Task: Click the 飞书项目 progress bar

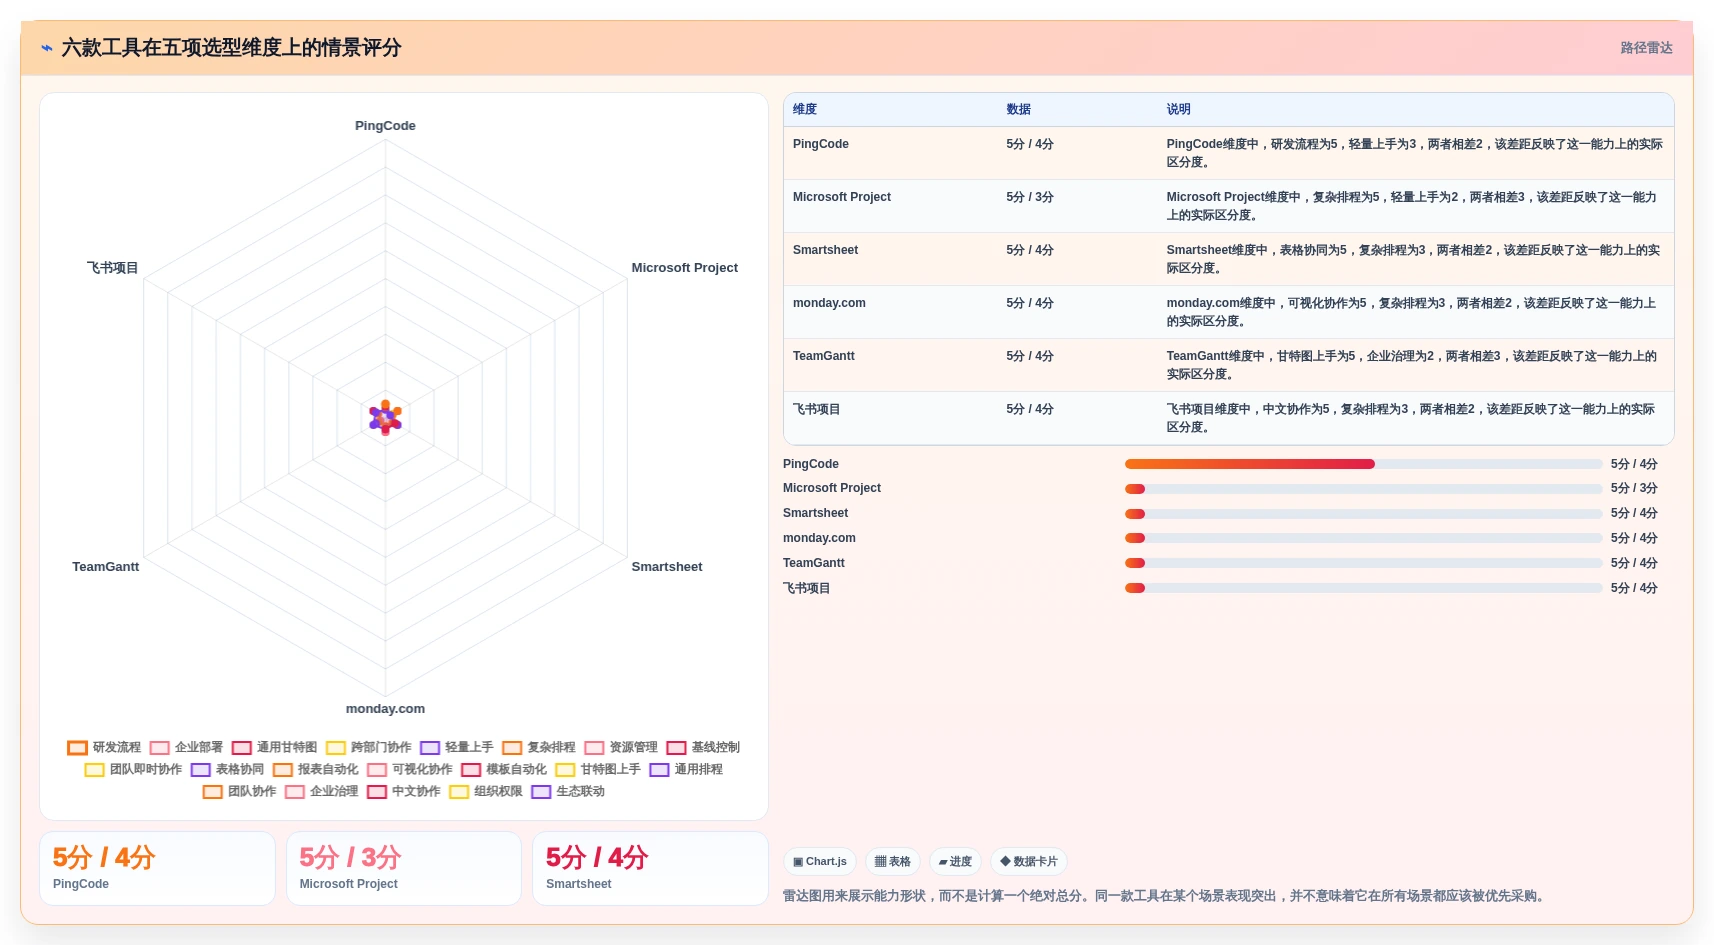Action: (x=1363, y=588)
